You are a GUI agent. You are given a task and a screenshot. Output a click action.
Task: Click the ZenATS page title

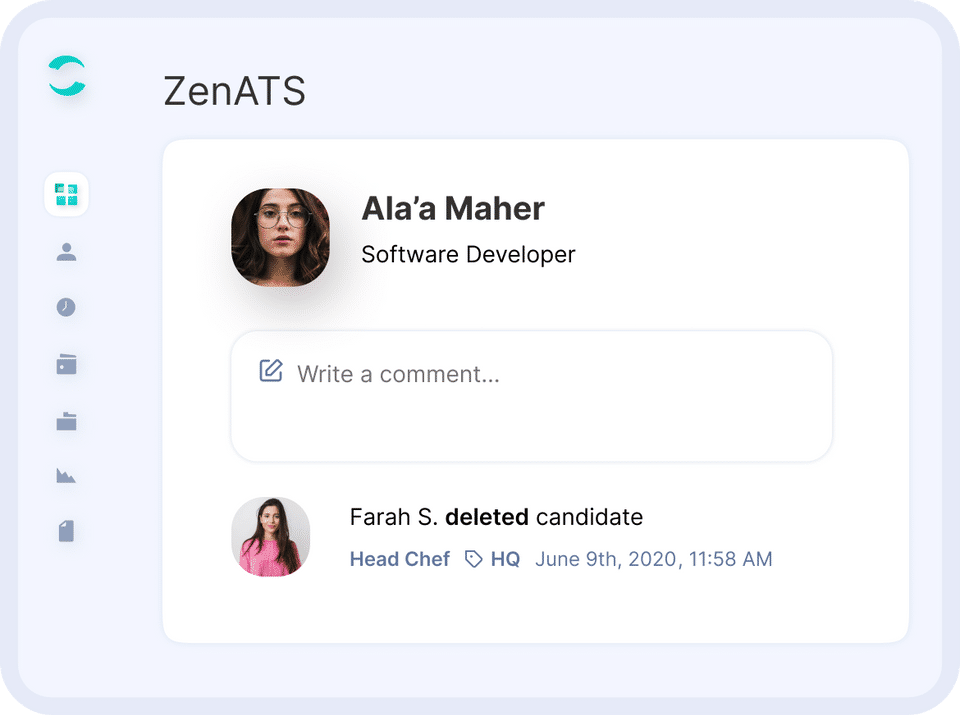[x=234, y=92]
